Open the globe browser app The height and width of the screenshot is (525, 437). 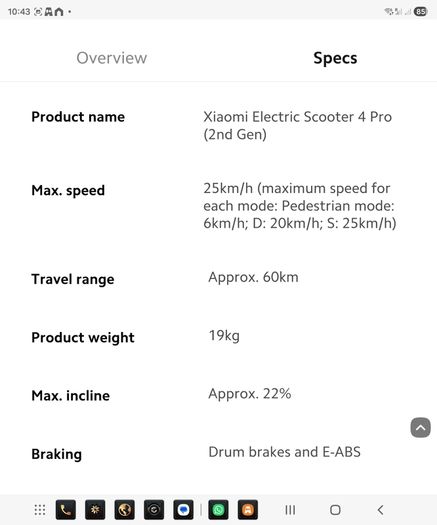125,510
